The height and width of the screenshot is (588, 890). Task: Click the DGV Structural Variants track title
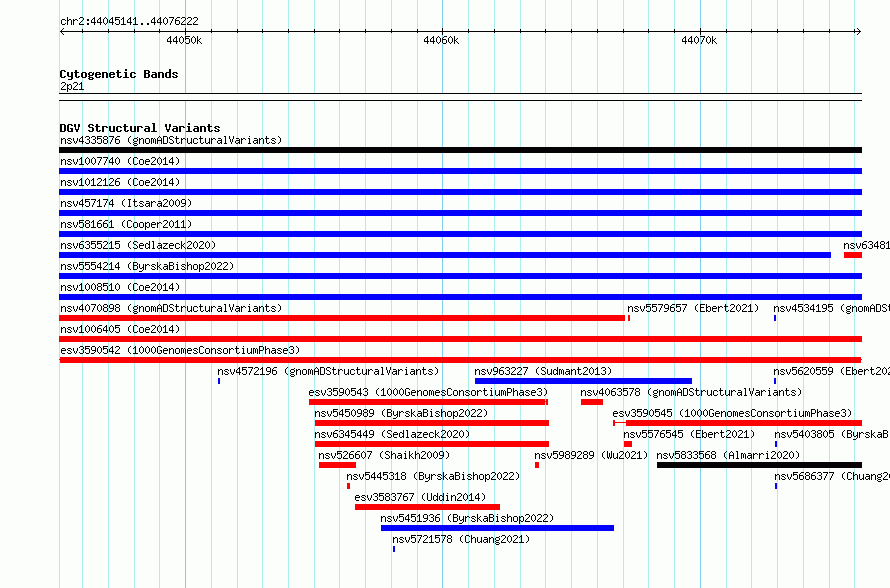click(140, 128)
